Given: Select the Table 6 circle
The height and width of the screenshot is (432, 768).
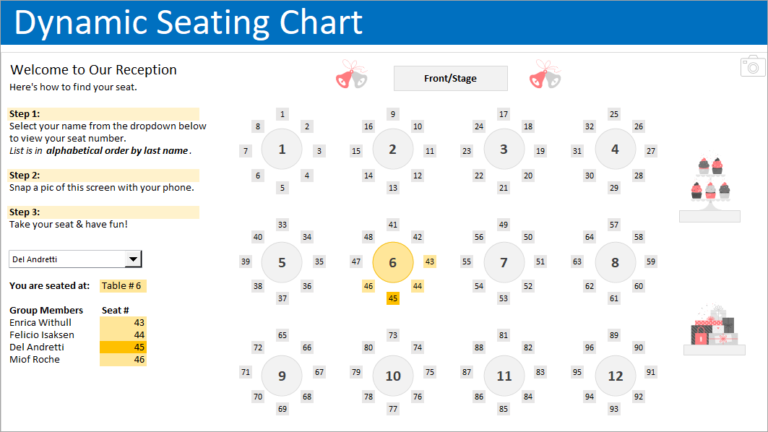Looking at the screenshot, I should (393, 262).
